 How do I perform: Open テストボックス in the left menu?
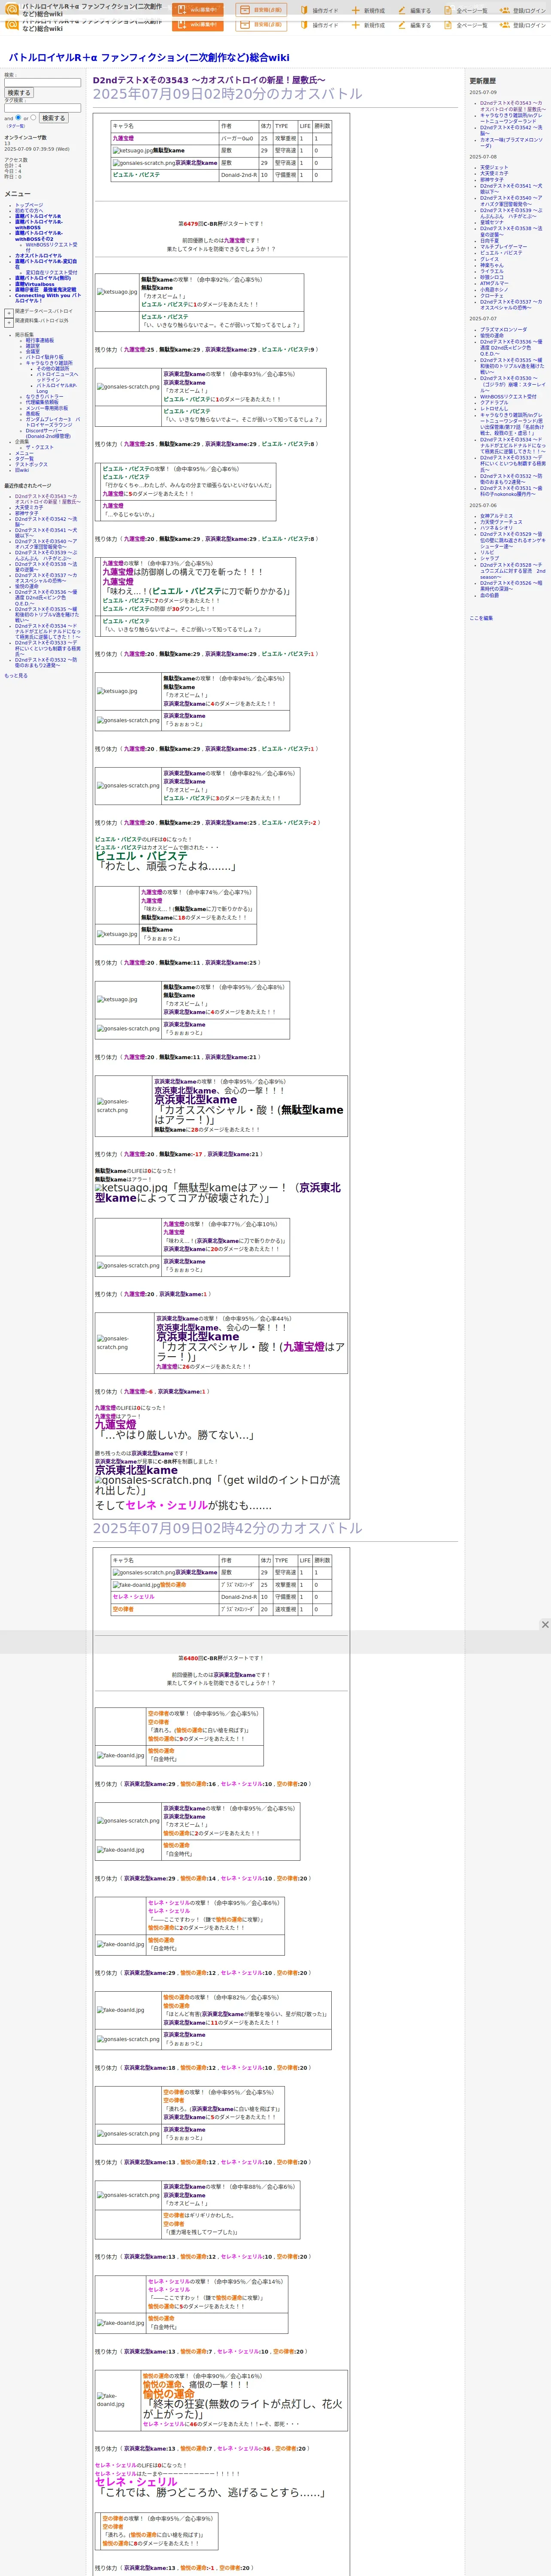click(x=31, y=464)
